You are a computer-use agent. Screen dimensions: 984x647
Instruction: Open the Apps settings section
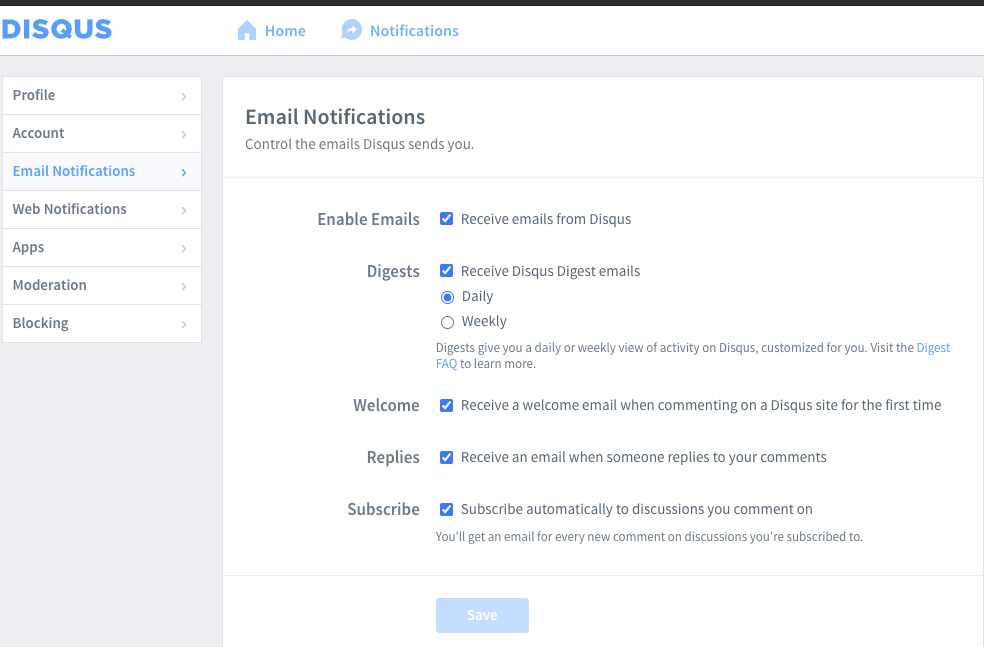pyautogui.click(x=29, y=247)
